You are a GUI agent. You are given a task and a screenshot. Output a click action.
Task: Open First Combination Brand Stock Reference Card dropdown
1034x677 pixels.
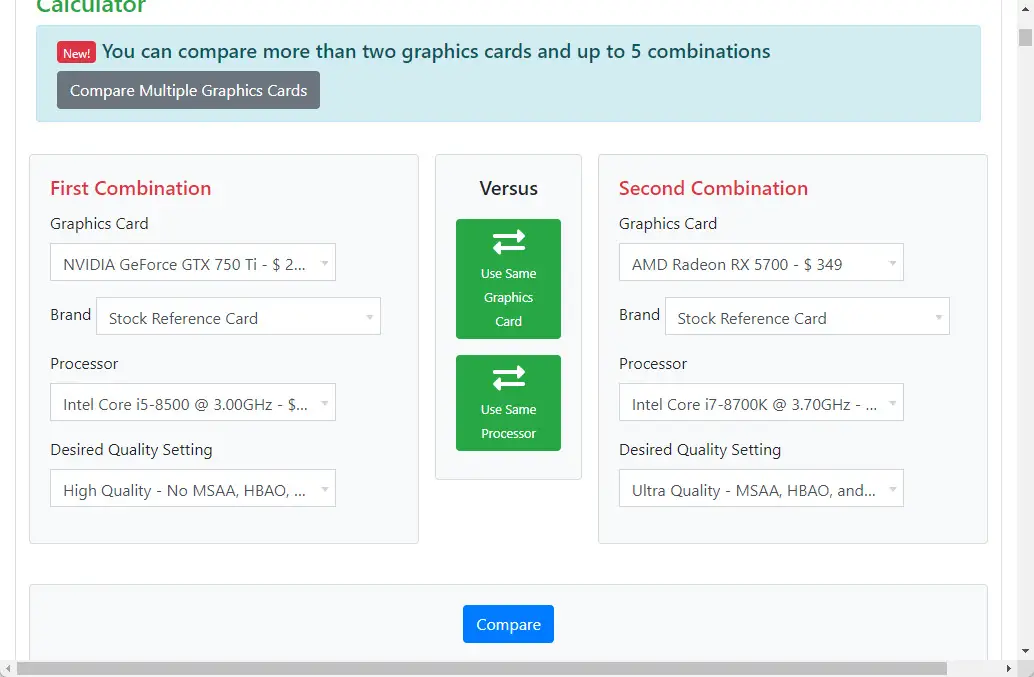click(x=238, y=316)
